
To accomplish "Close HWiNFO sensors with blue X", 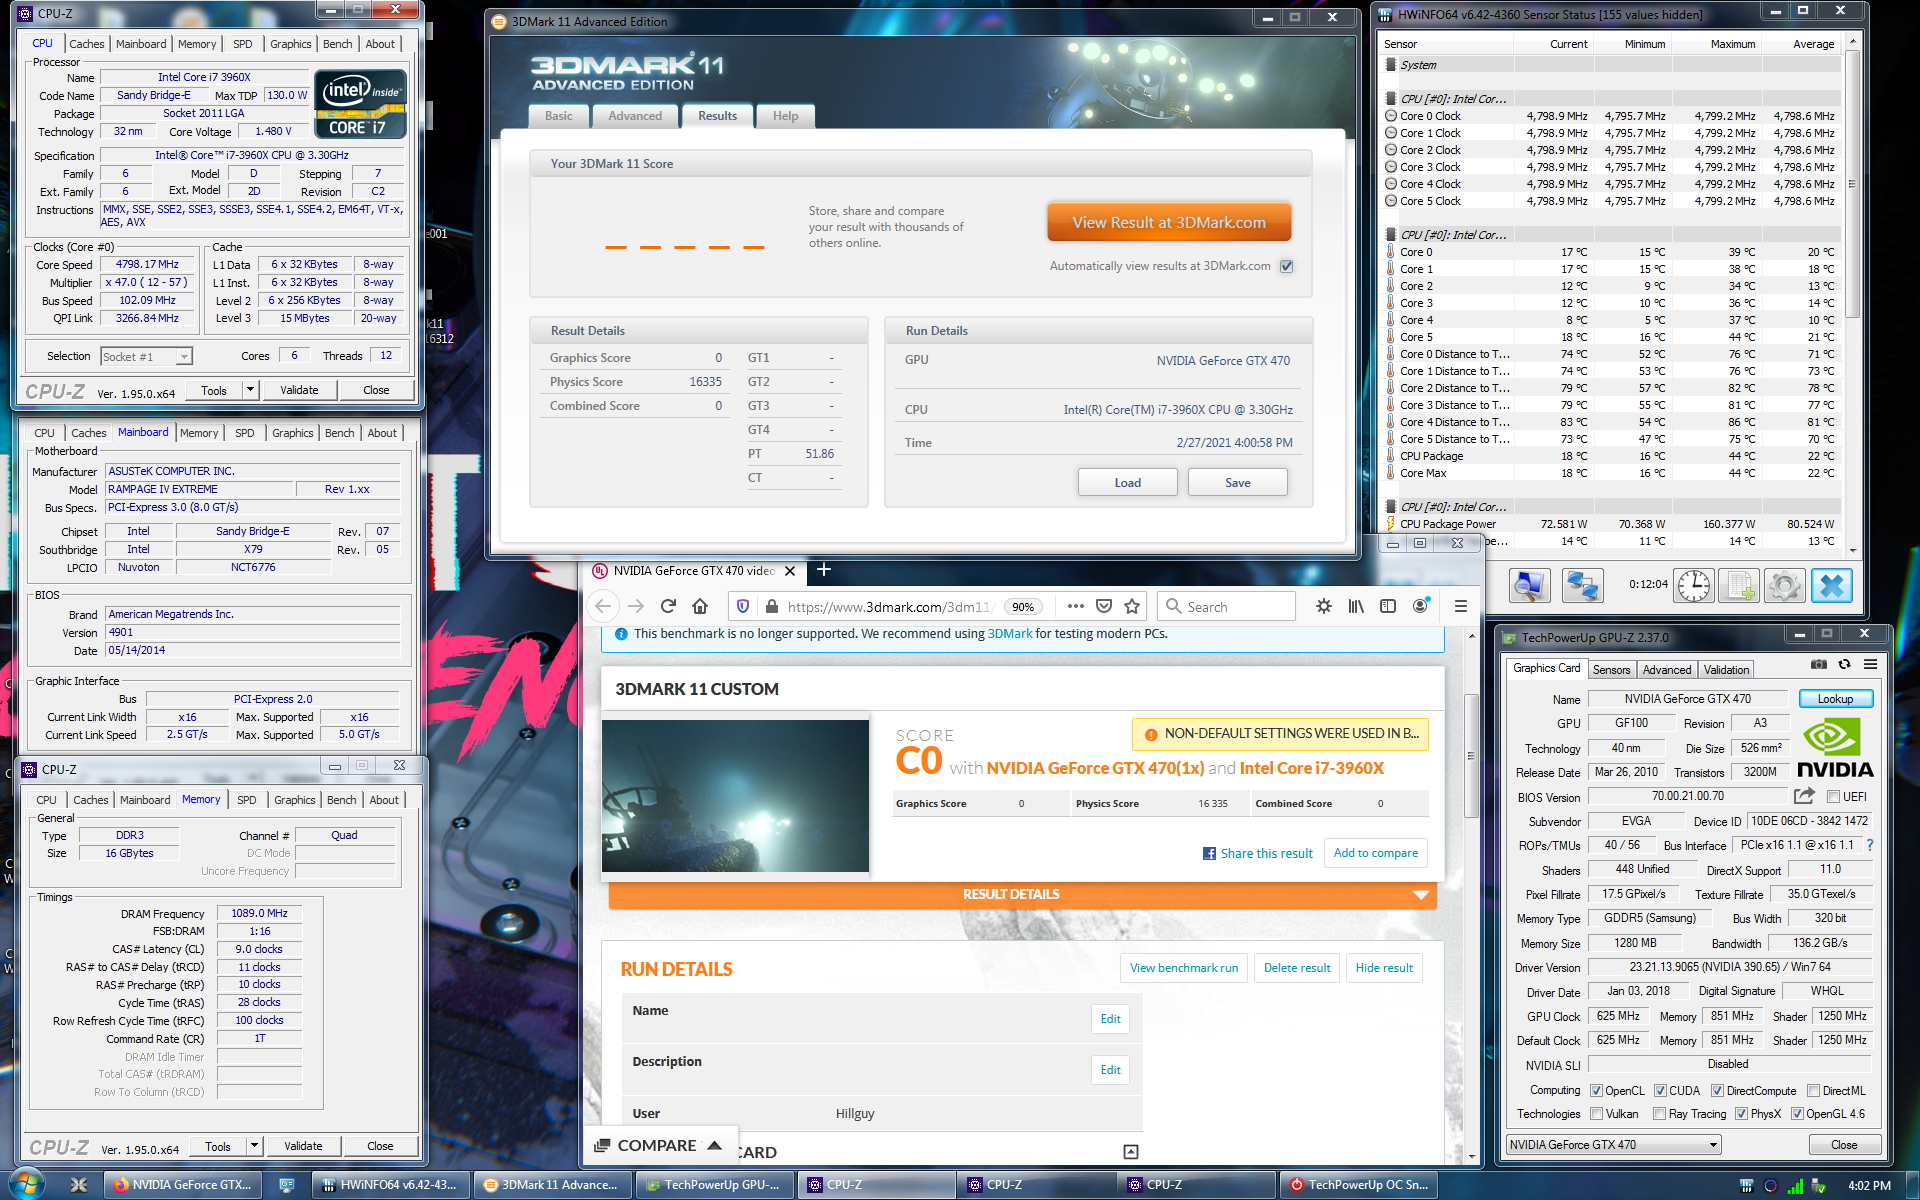I will point(1832,586).
